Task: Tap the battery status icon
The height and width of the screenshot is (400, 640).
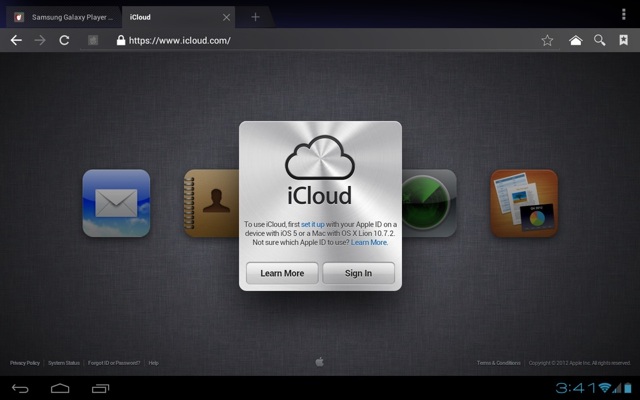Action: tap(627, 387)
